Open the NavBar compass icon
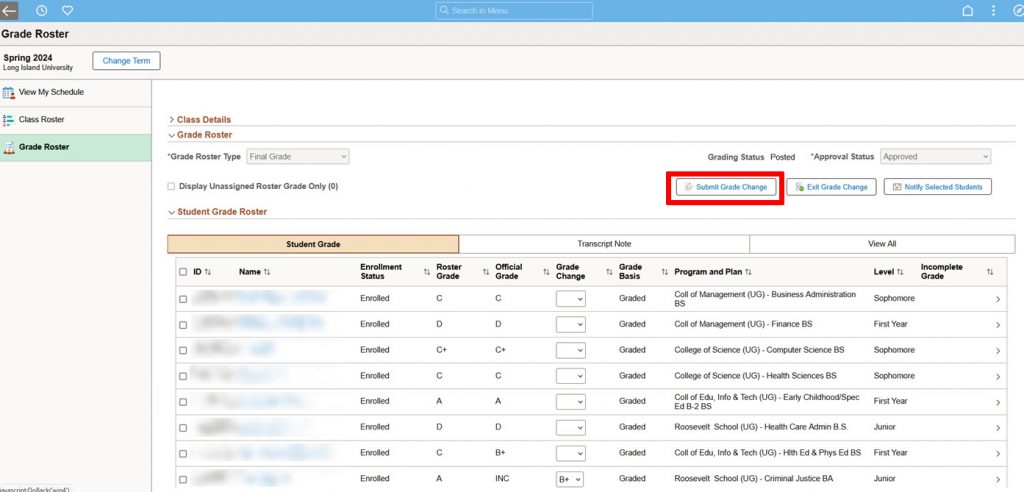This screenshot has width=1024, height=492. click(x=1017, y=10)
